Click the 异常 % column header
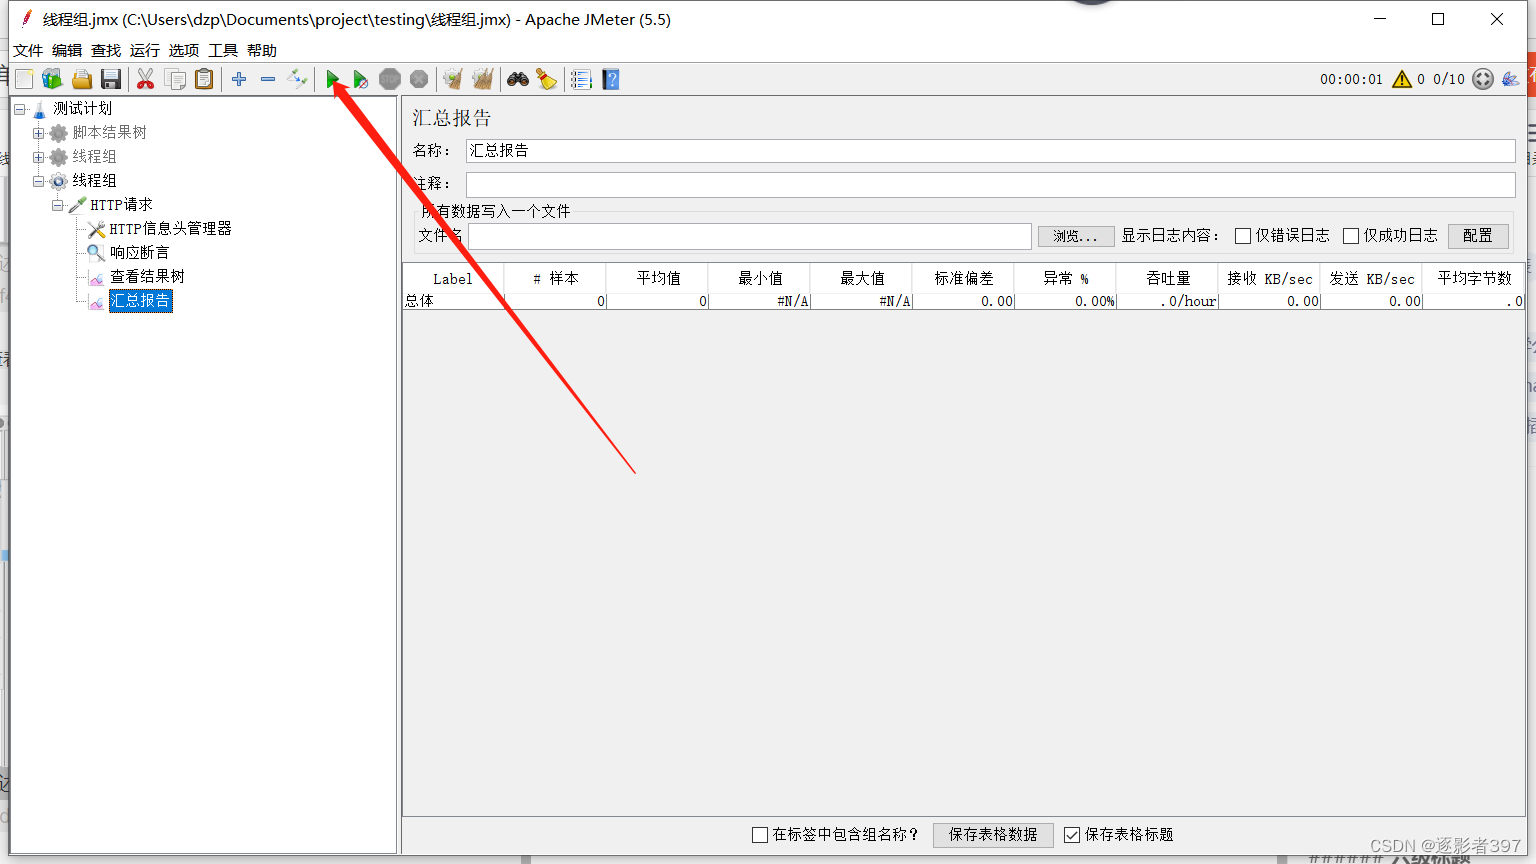 click(1066, 279)
